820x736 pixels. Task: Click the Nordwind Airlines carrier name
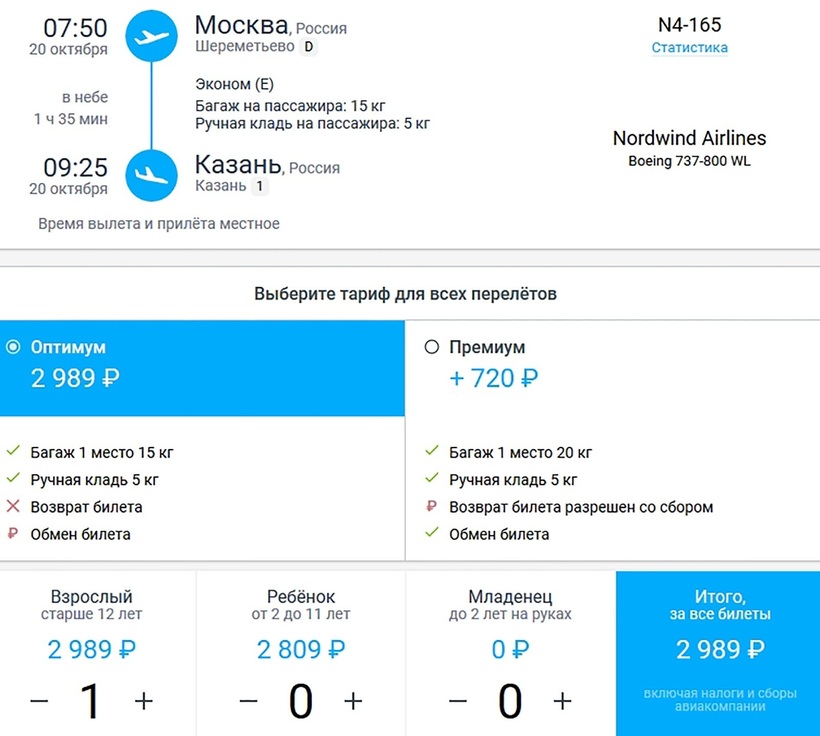point(689,138)
